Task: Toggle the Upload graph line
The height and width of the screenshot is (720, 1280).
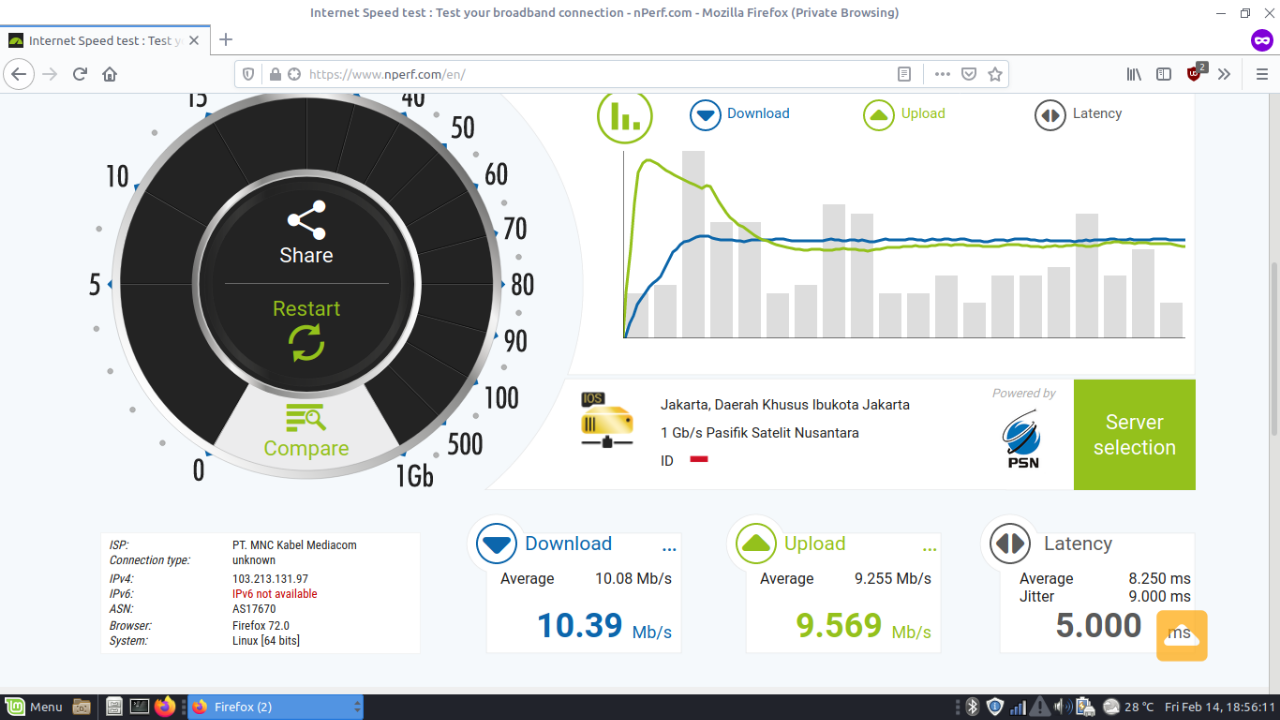Action: [904, 114]
